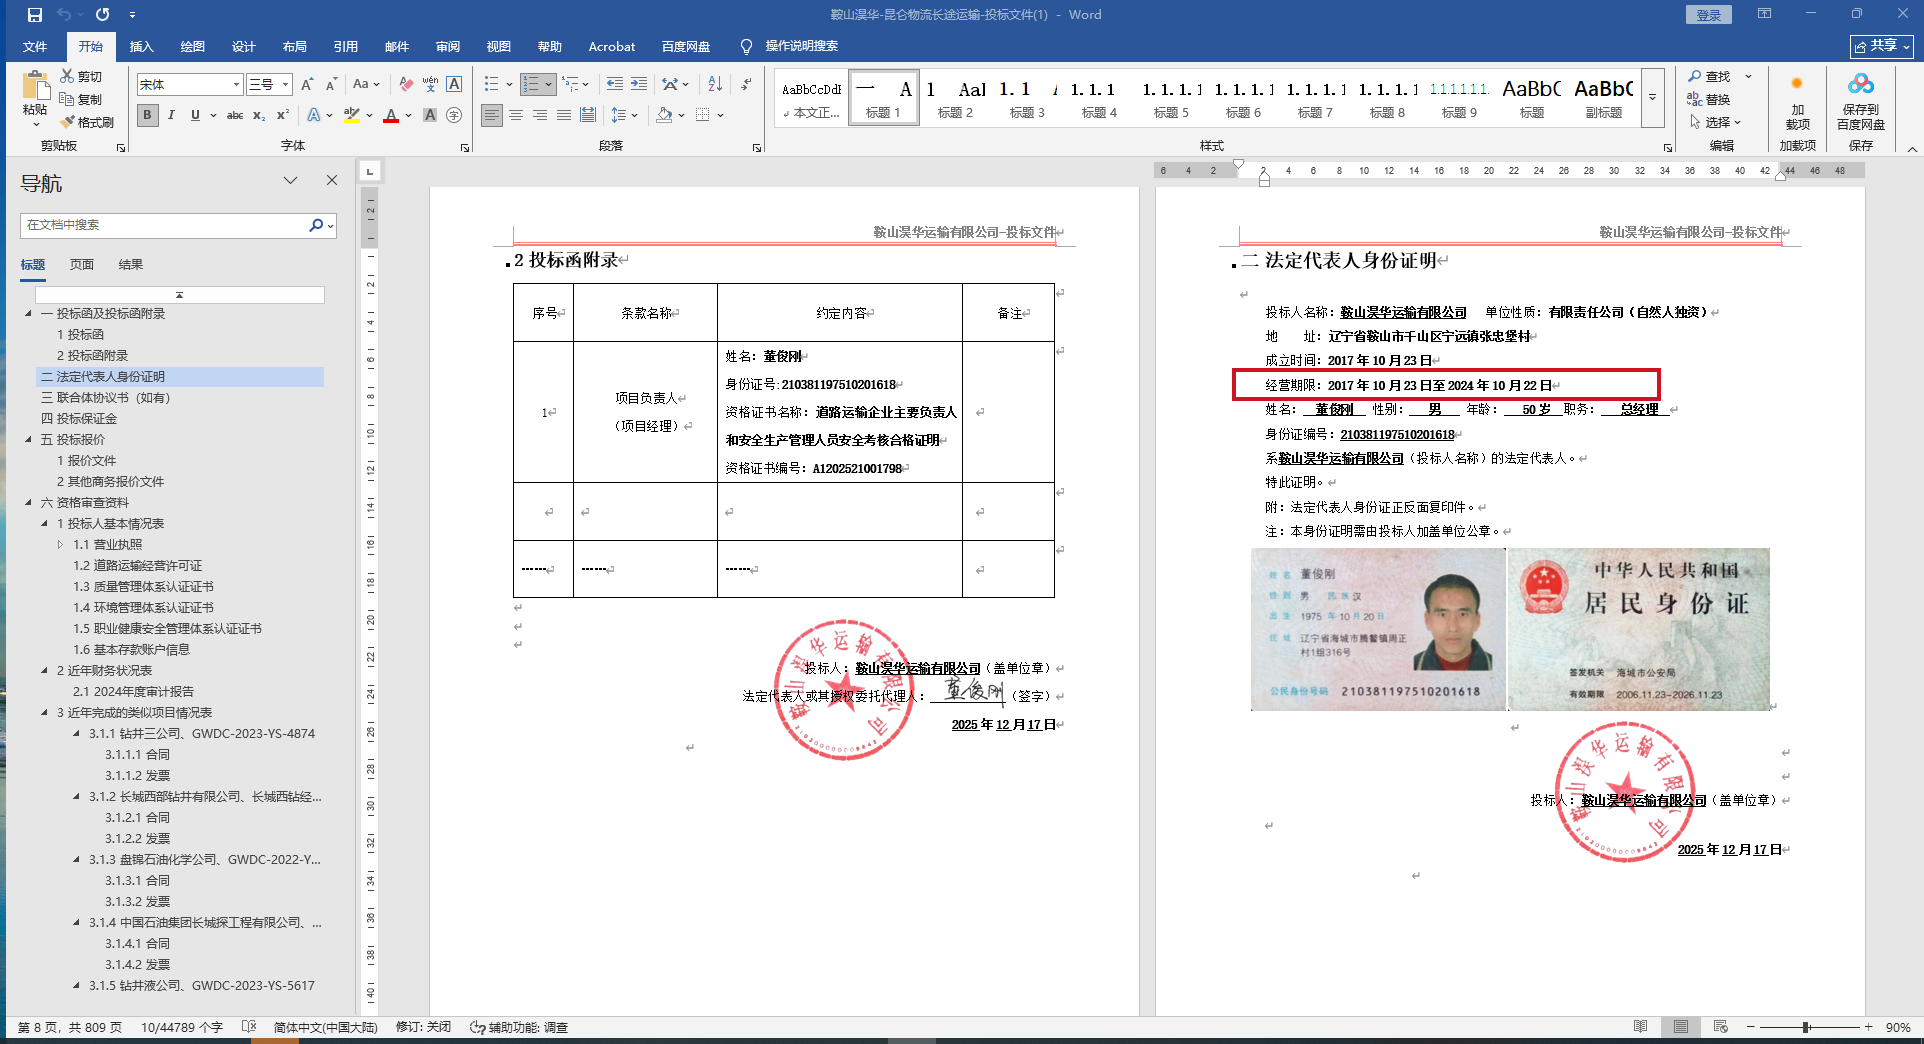The width and height of the screenshot is (1924, 1044).
Task: Toggle bold formatting
Action: [x=147, y=115]
